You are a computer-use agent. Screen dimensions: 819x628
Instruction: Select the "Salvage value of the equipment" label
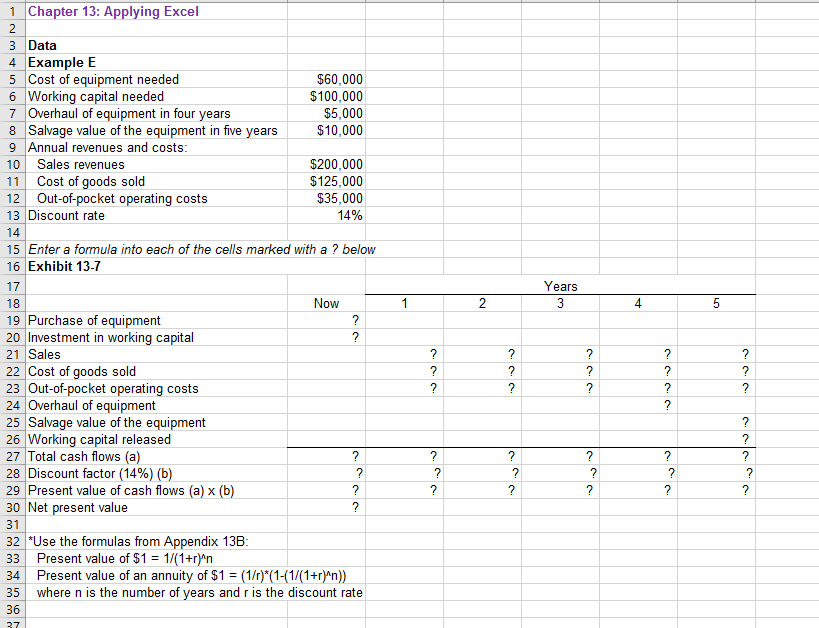tap(115, 422)
